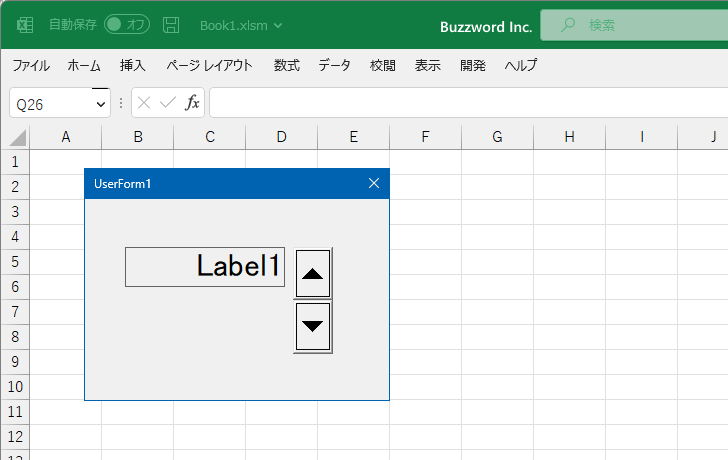Select row 5 header
Screen dimensions: 728x460
pos(15,262)
